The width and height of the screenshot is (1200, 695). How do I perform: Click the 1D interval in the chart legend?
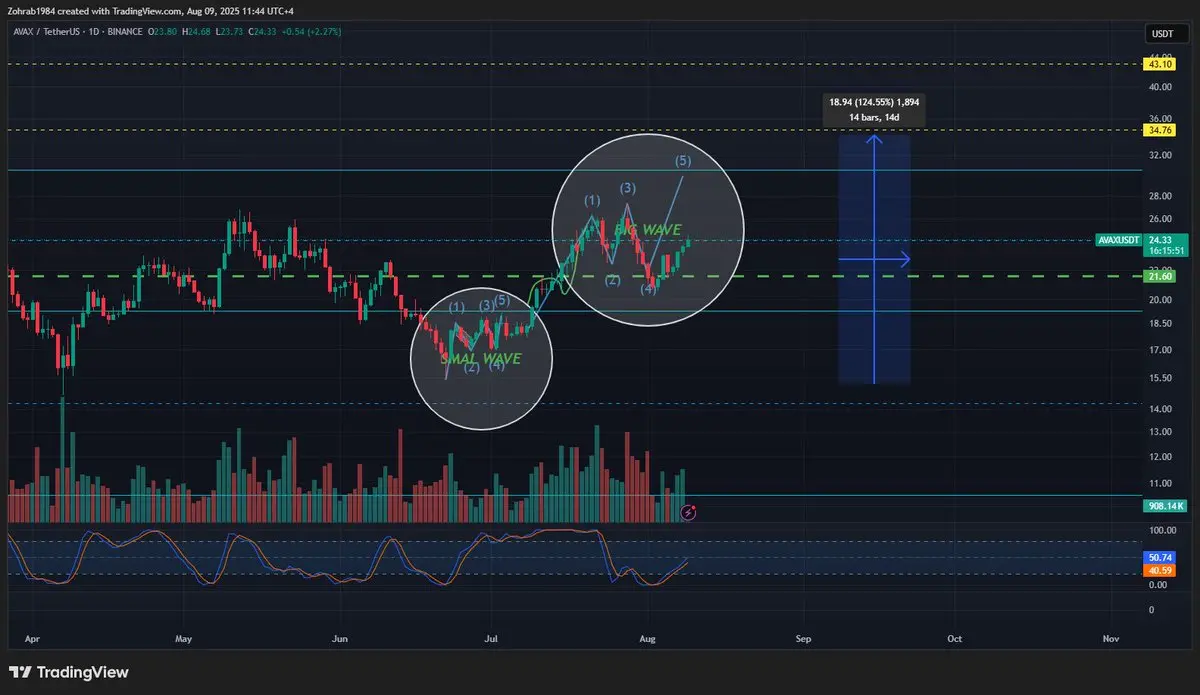[x=92, y=31]
